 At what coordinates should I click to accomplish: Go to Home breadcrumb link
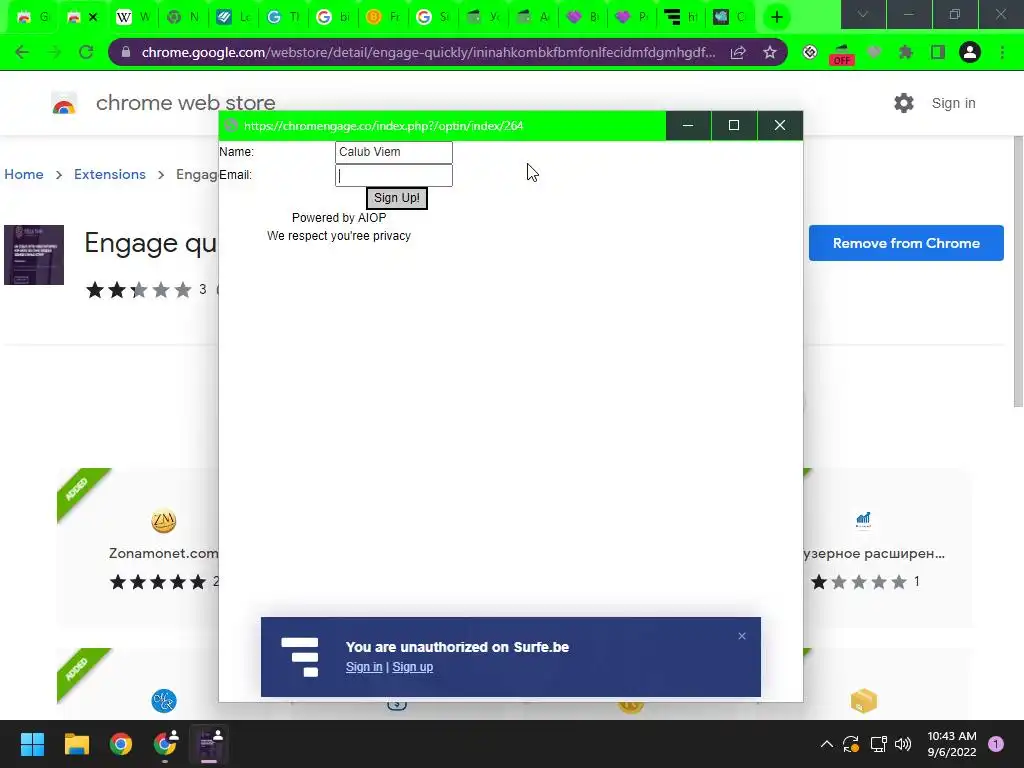24,174
